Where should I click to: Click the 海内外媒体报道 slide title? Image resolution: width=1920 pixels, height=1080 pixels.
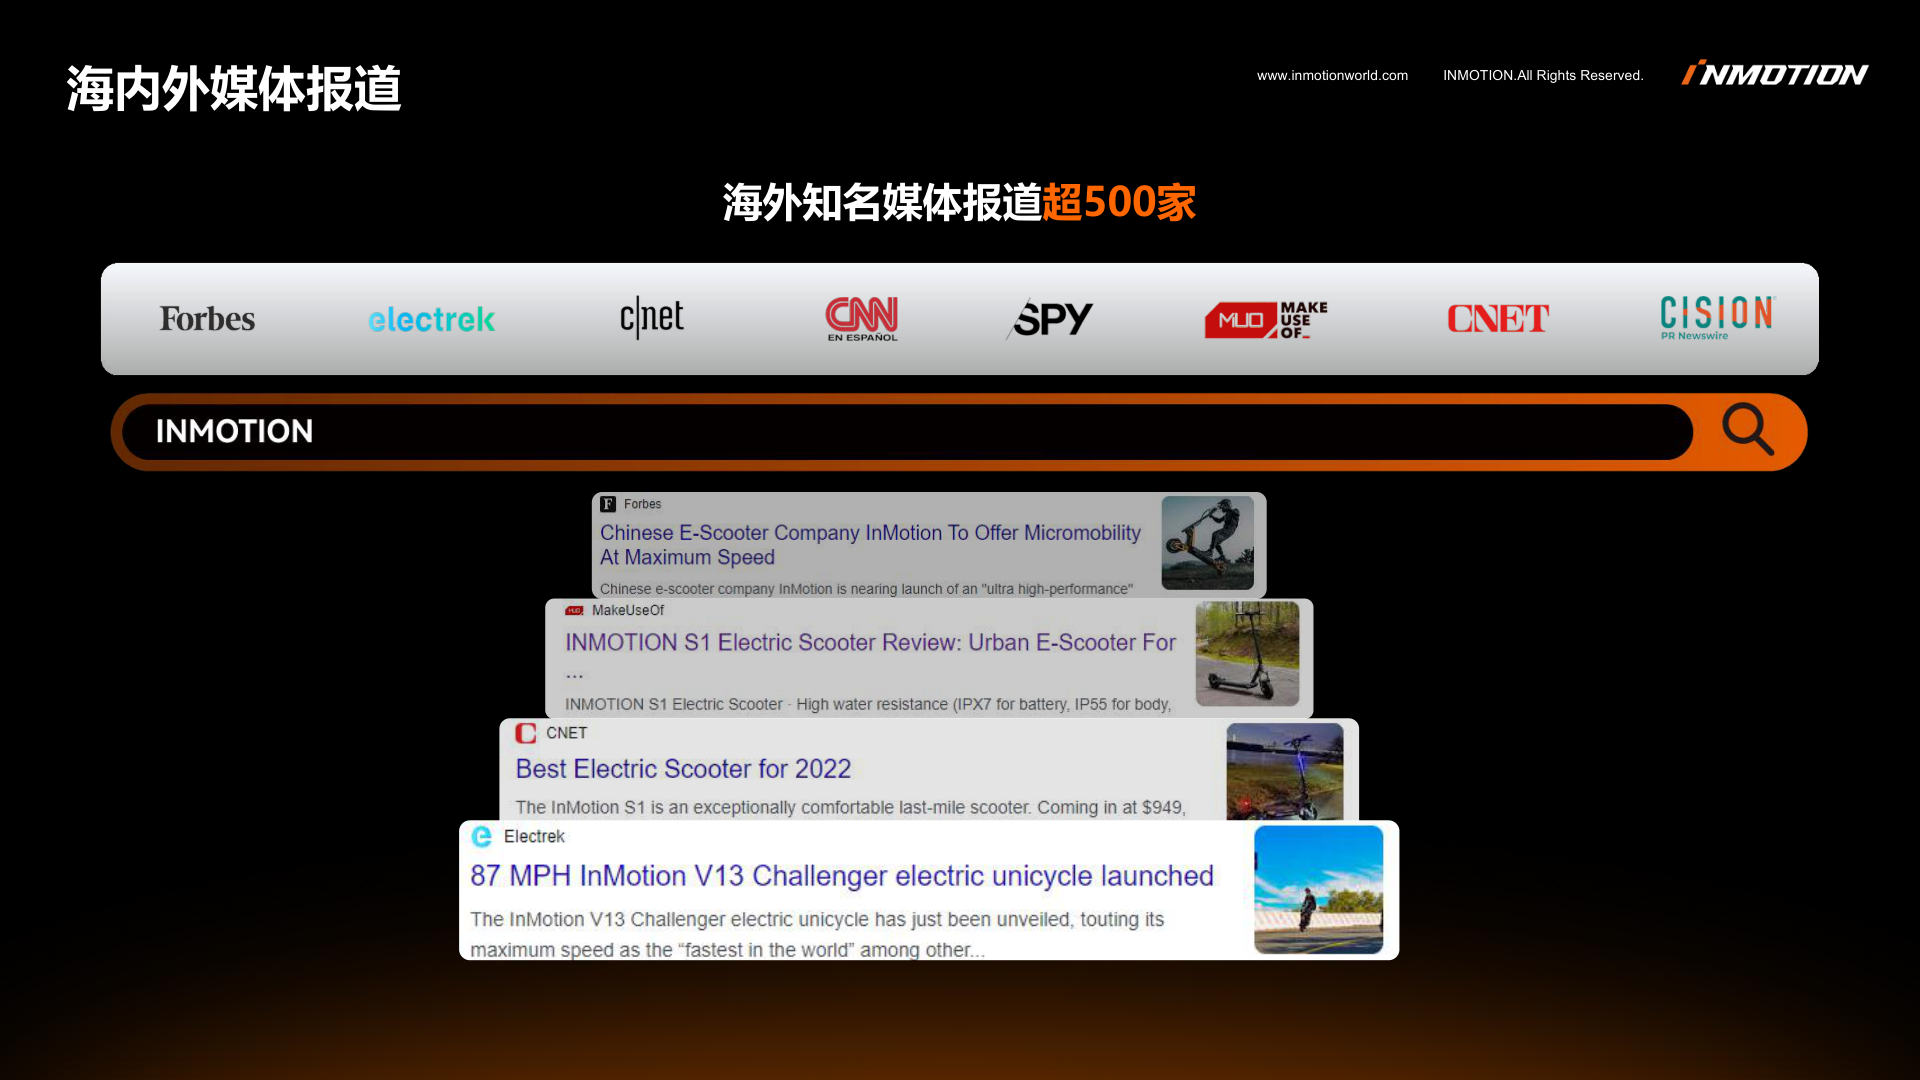tap(234, 88)
